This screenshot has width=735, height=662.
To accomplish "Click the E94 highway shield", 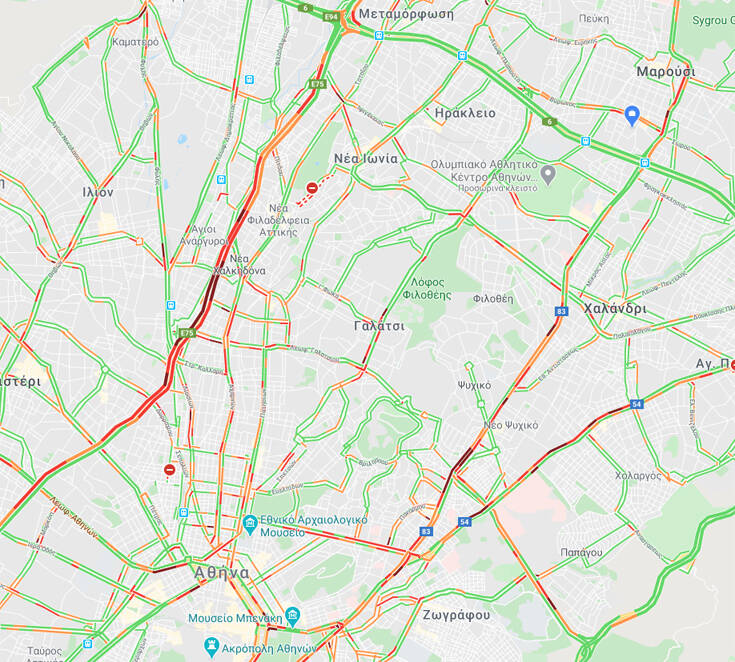I will [x=331, y=17].
